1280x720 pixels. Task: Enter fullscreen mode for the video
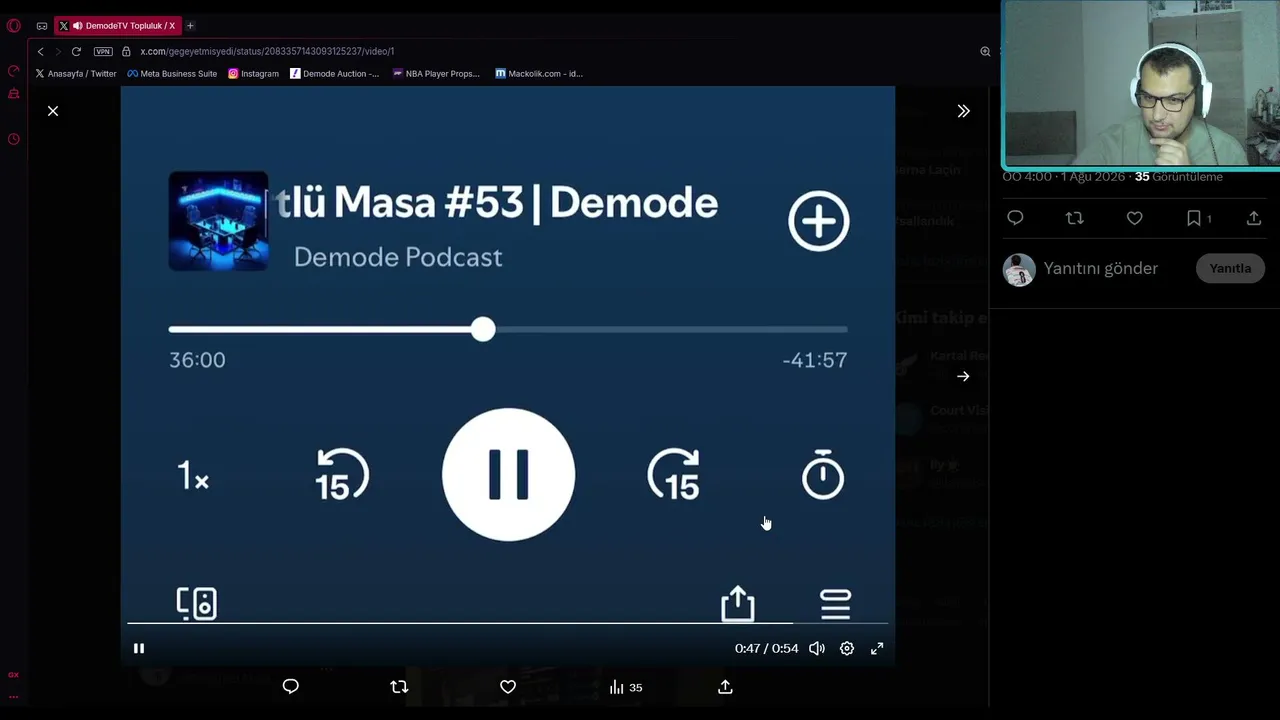coord(877,648)
